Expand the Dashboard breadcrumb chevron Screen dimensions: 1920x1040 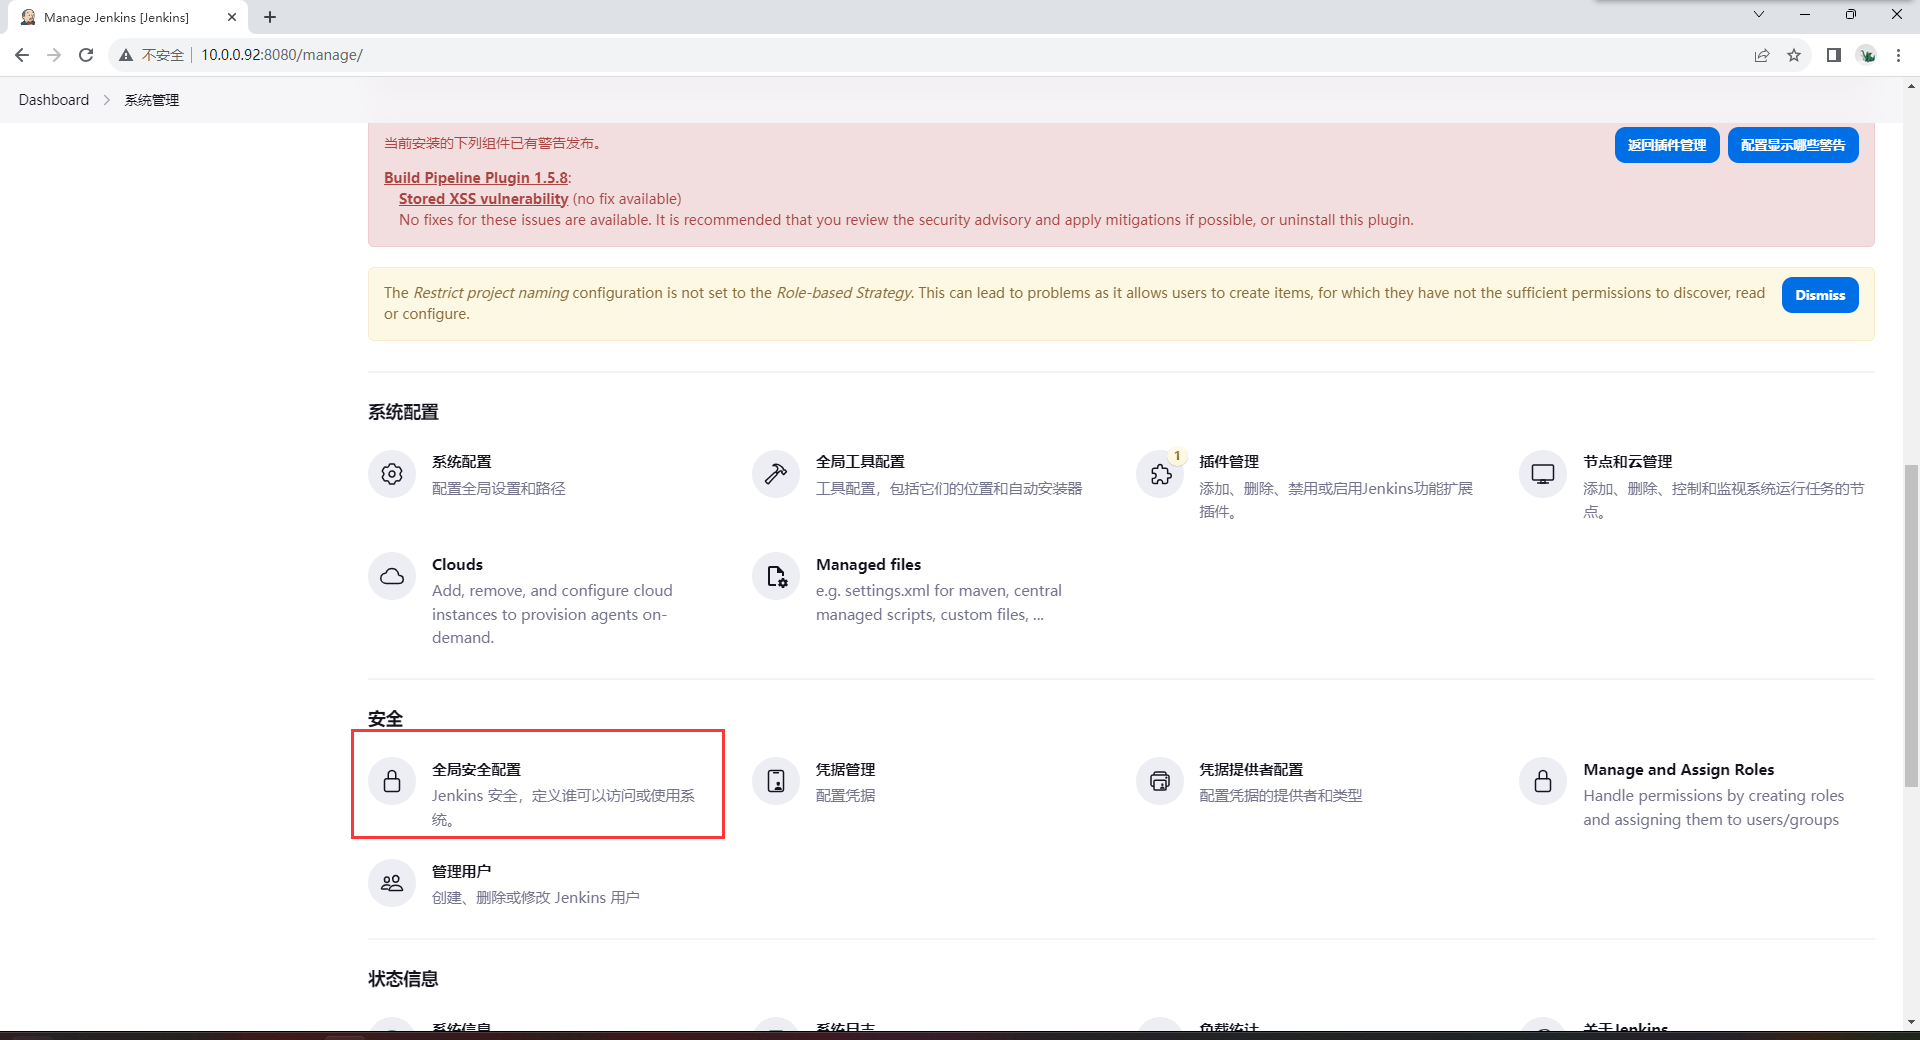coord(107,100)
